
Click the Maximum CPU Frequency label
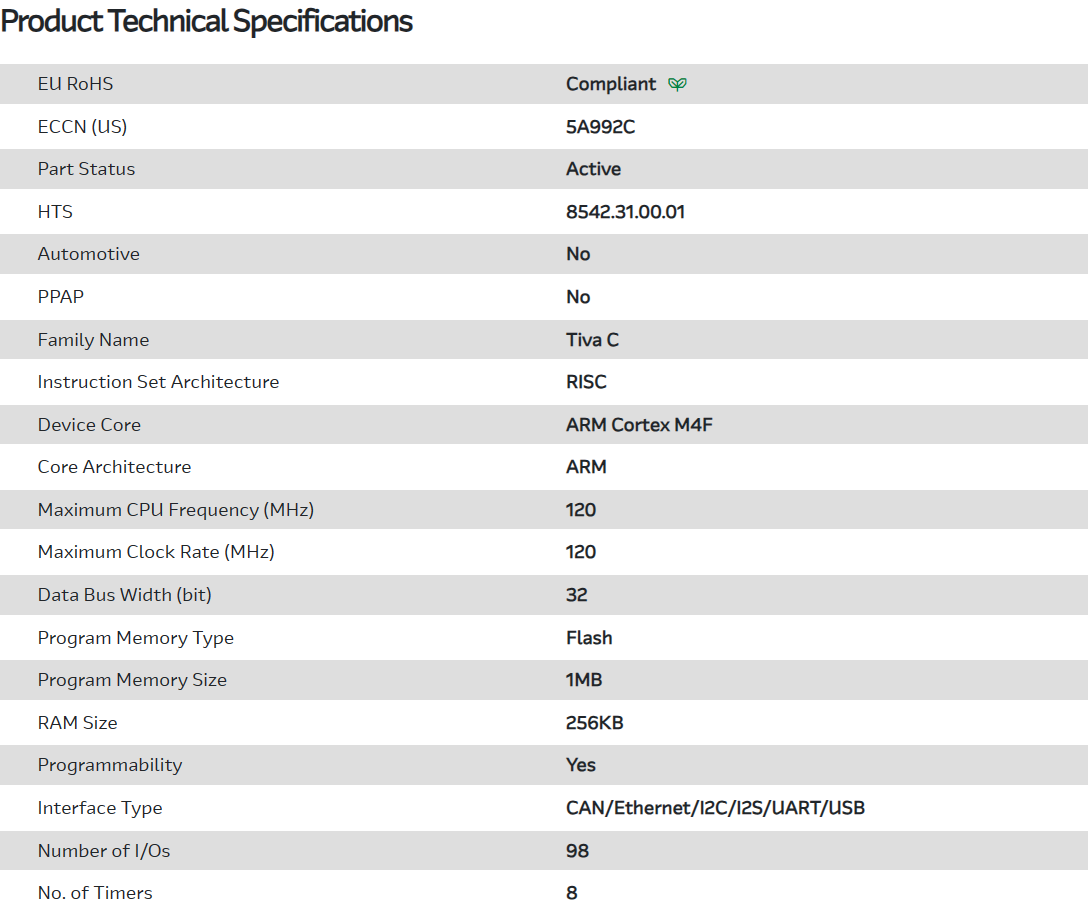[176, 510]
